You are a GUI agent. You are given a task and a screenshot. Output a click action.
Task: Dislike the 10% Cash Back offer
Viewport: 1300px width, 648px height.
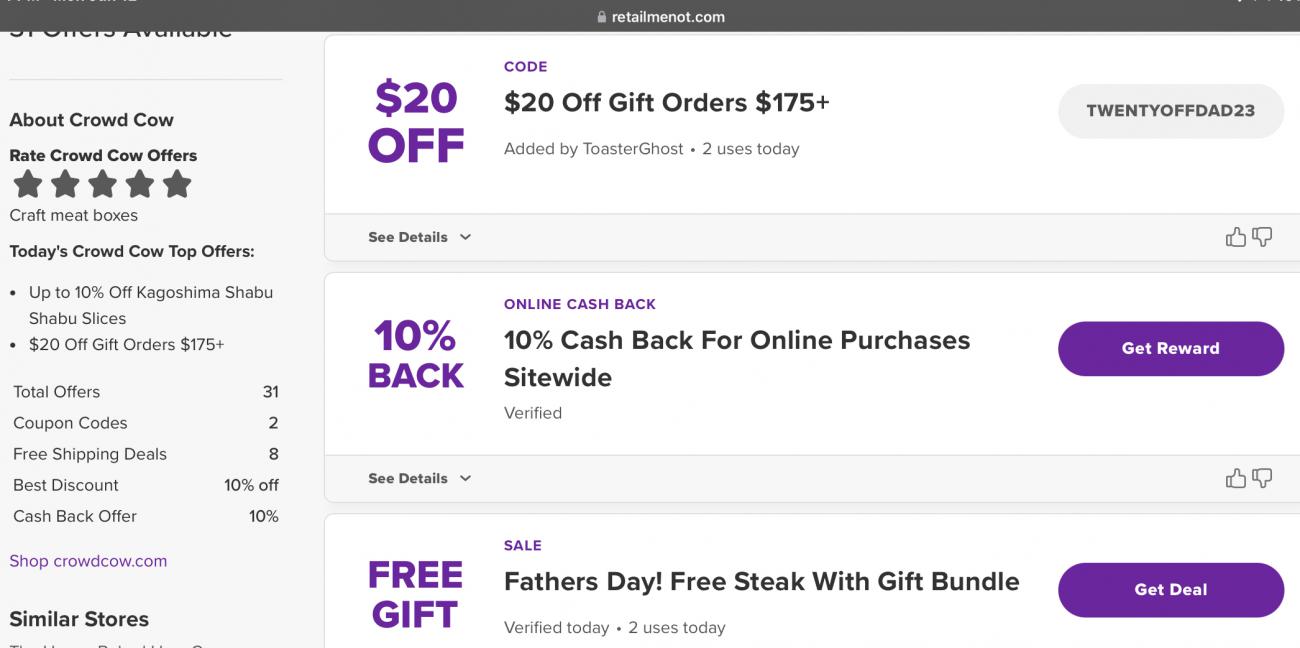(1262, 478)
